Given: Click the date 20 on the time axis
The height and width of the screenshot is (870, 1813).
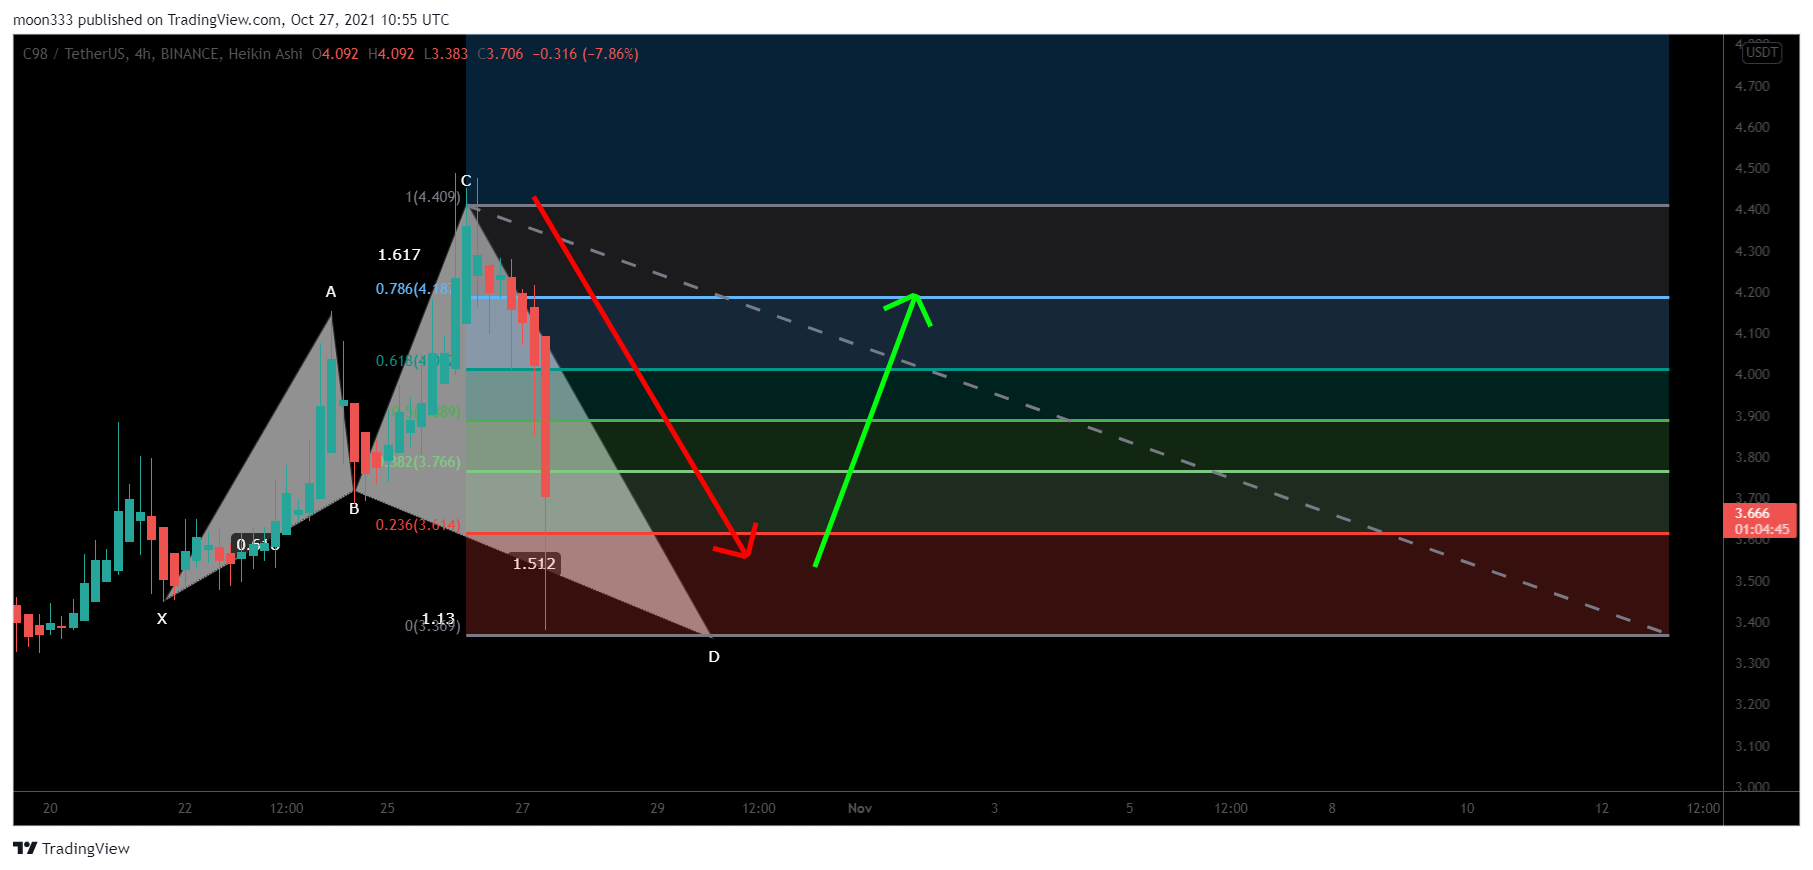Looking at the screenshot, I should click(x=50, y=808).
